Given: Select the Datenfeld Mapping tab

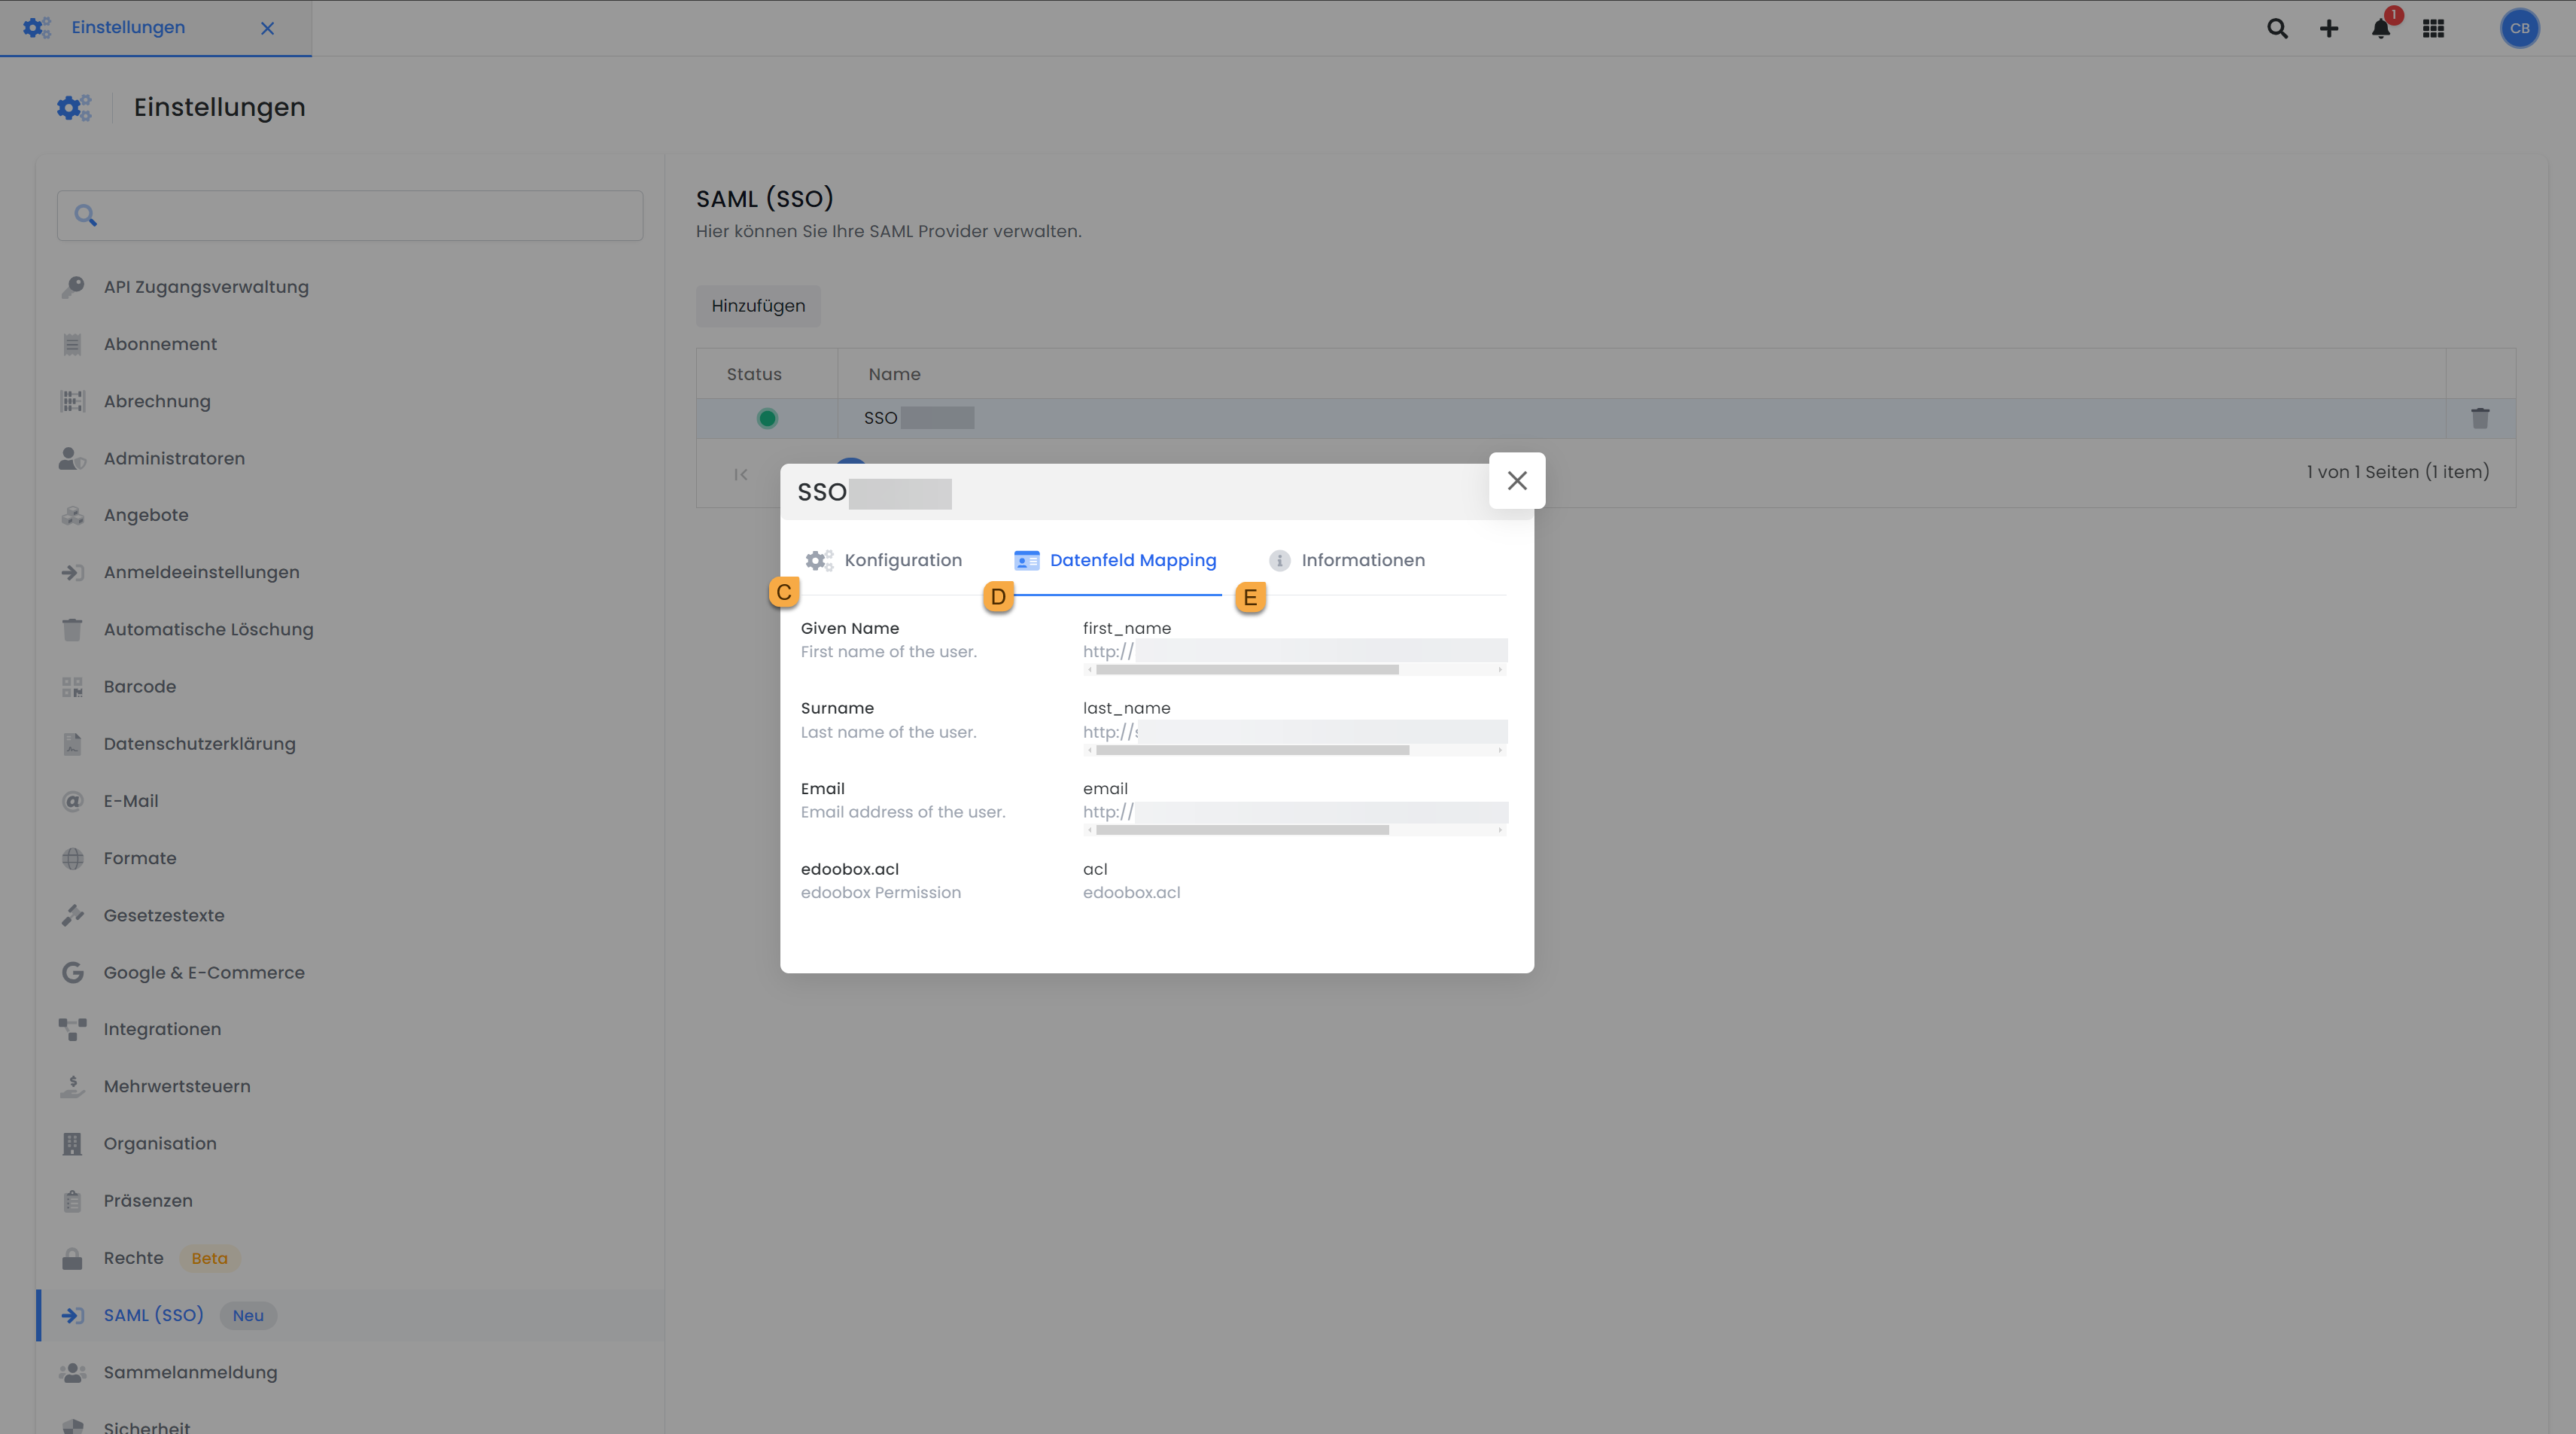Looking at the screenshot, I should [x=1132, y=560].
